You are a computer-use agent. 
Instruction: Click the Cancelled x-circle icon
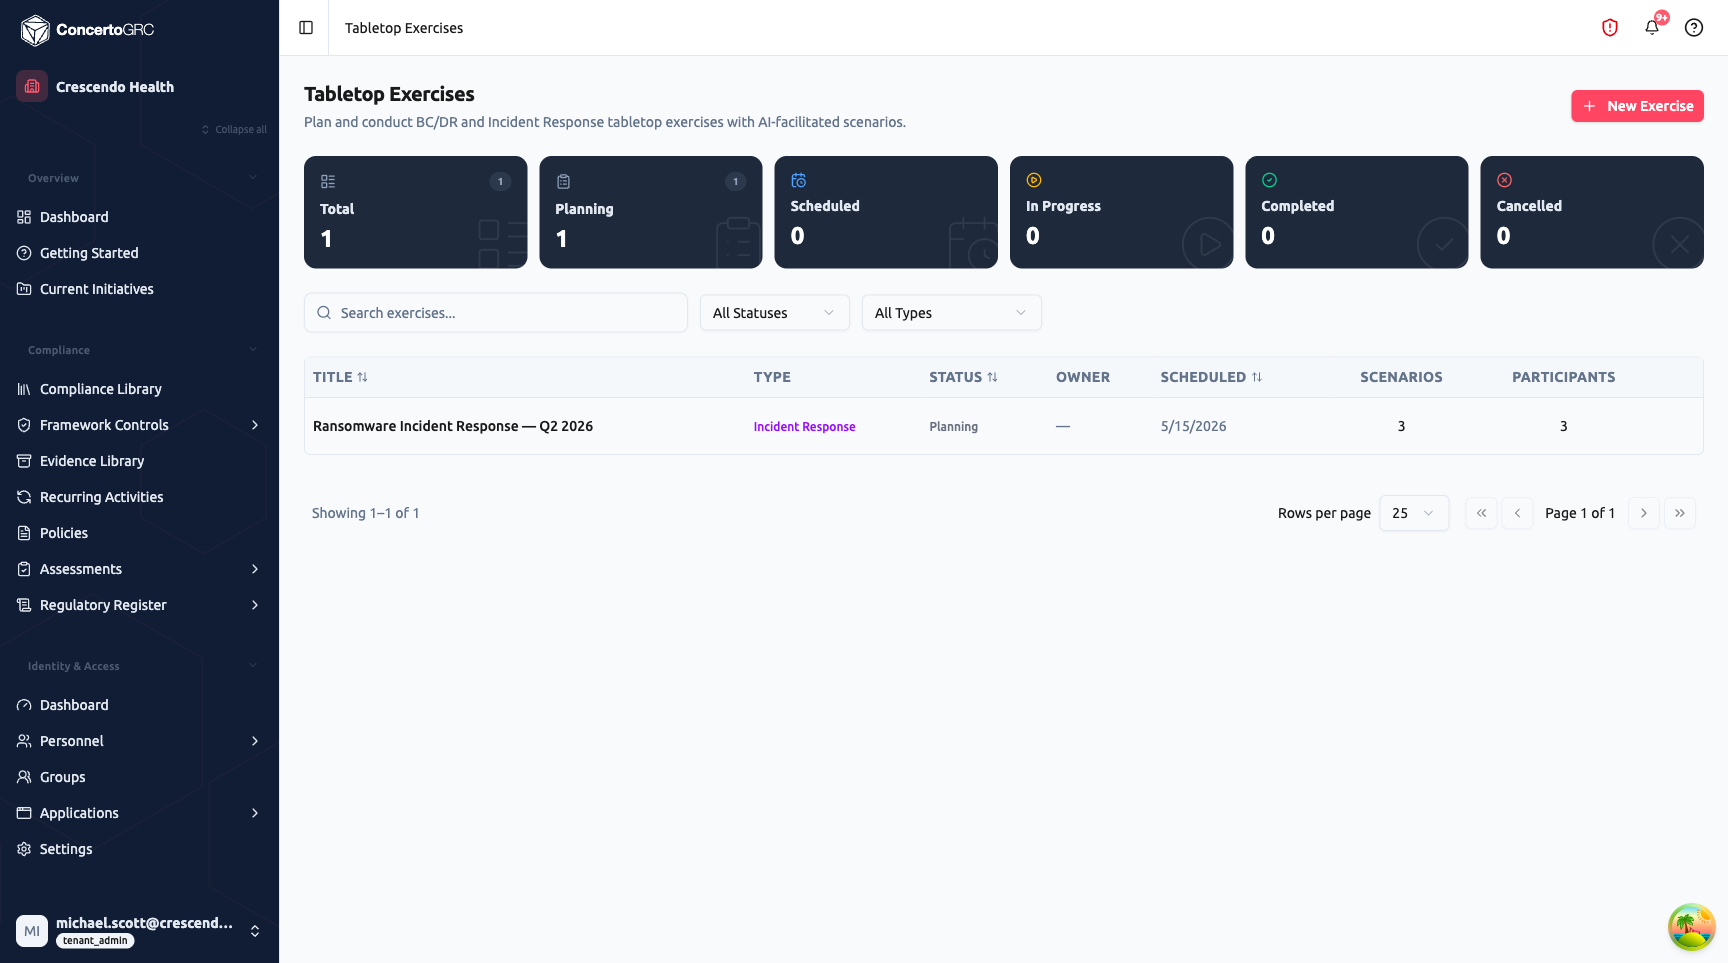(x=1504, y=180)
